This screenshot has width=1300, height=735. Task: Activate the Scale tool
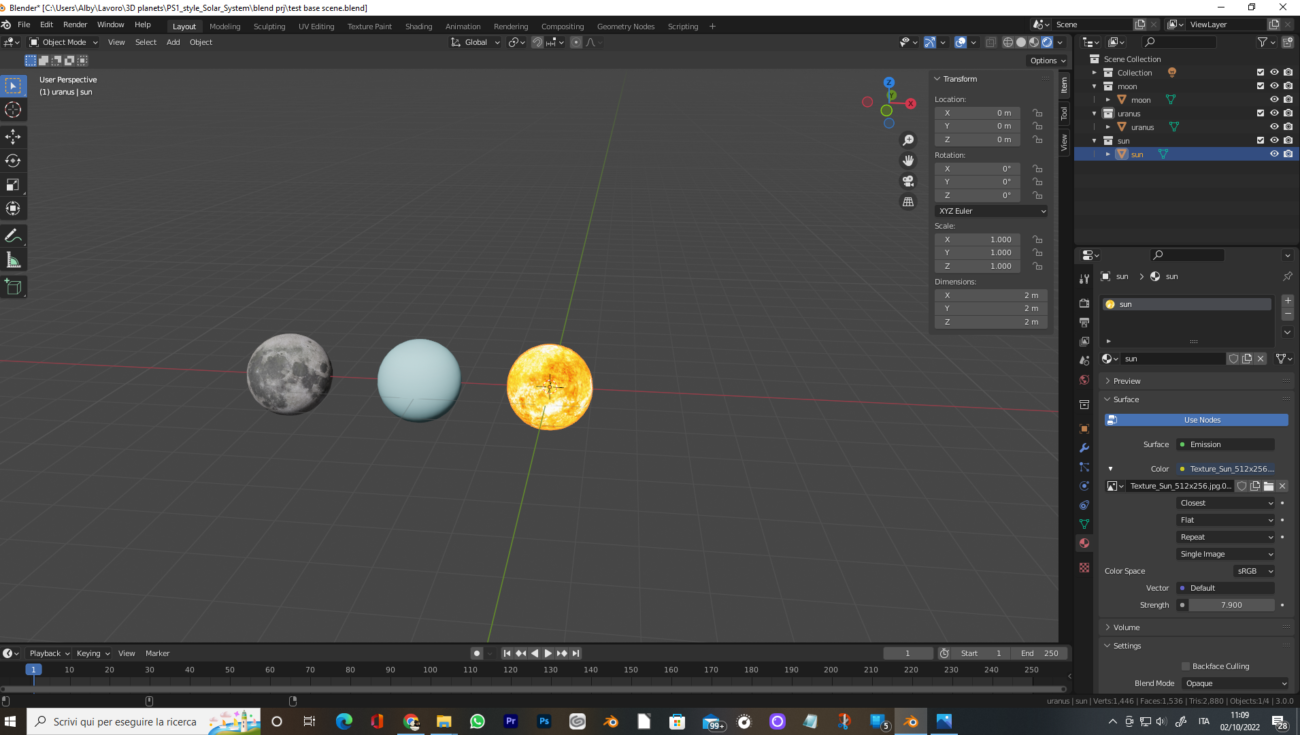13,184
